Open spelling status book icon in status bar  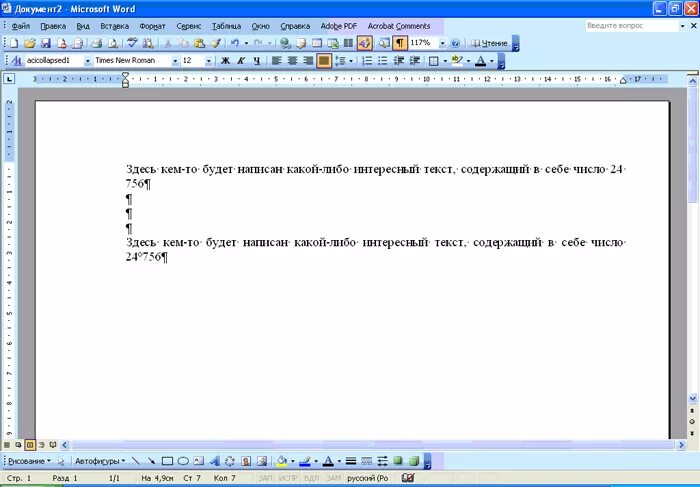pyautogui.click(x=408, y=478)
